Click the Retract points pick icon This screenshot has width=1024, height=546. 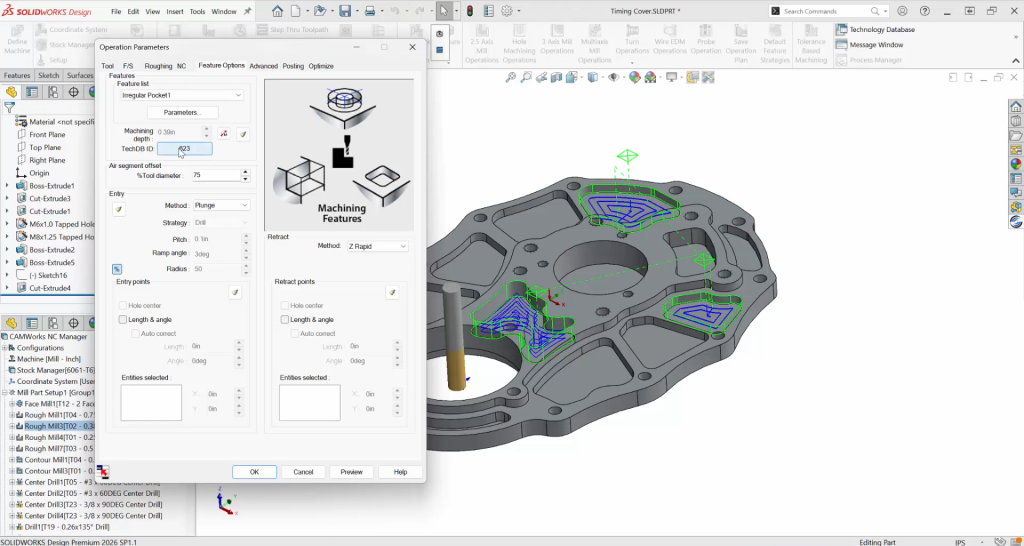392,293
